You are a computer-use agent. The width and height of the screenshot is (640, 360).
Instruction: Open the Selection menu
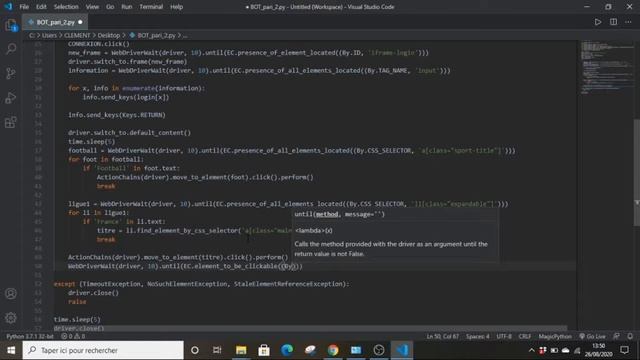(x=66, y=7)
